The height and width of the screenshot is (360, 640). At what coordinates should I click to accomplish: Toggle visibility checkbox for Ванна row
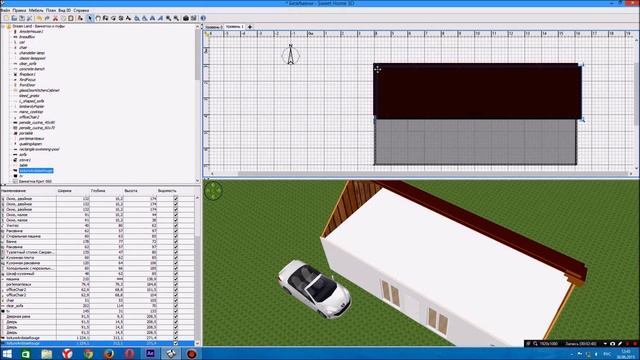click(x=176, y=242)
